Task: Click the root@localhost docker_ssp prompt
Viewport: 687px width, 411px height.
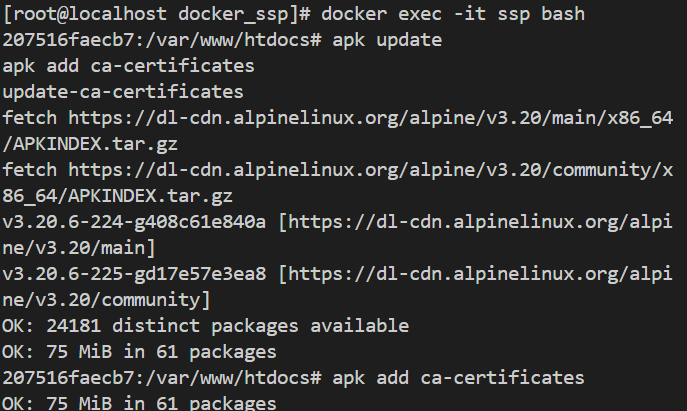Action: coord(156,14)
